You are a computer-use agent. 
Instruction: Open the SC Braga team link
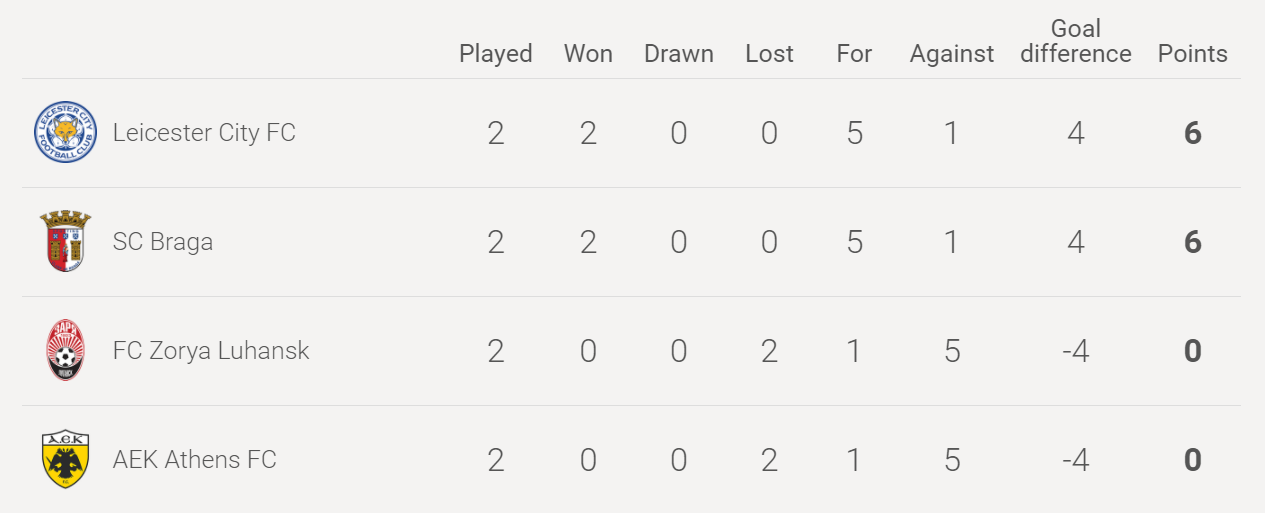[163, 242]
